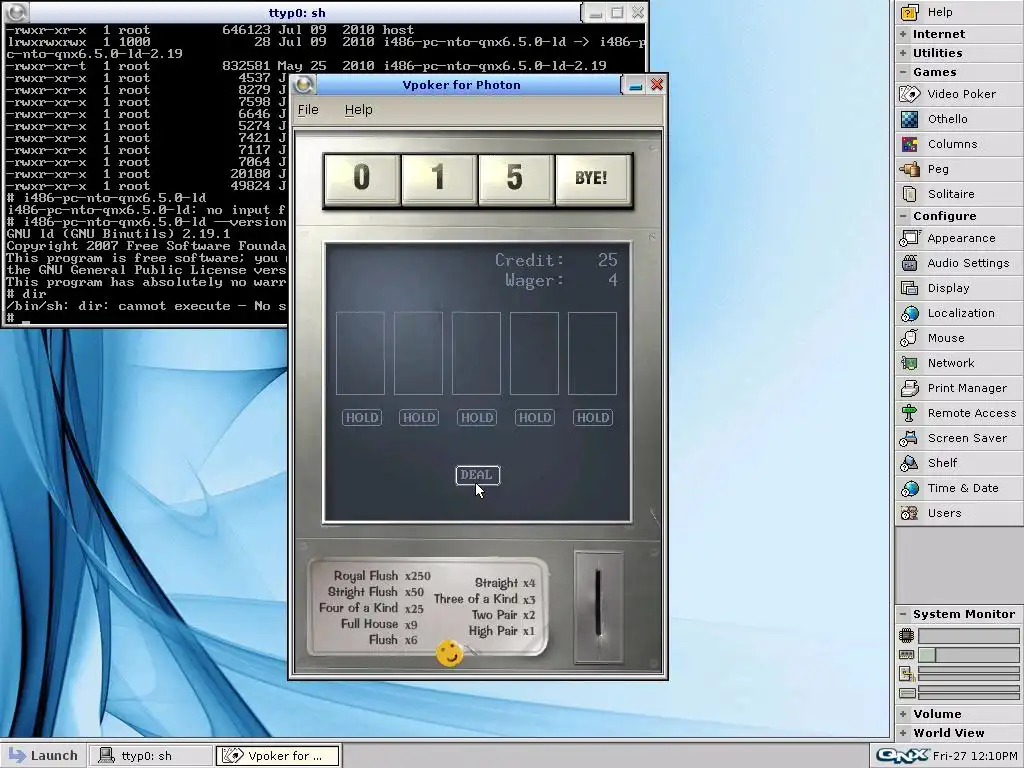Select the 1 wager button
This screenshot has width=1024, height=768.
tap(438, 179)
